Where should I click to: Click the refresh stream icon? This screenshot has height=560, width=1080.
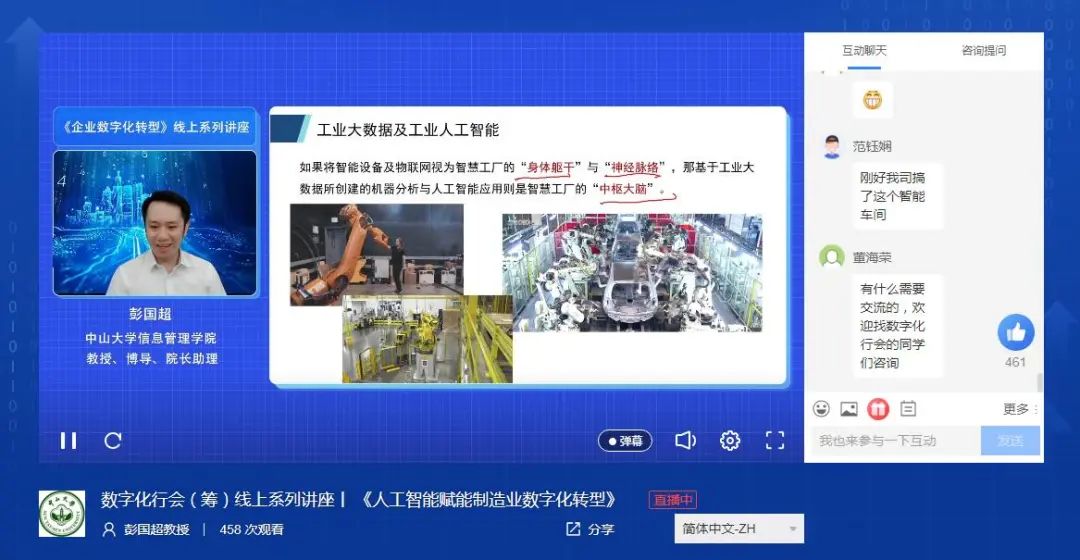pyautogui.click(x=113, y=440)
